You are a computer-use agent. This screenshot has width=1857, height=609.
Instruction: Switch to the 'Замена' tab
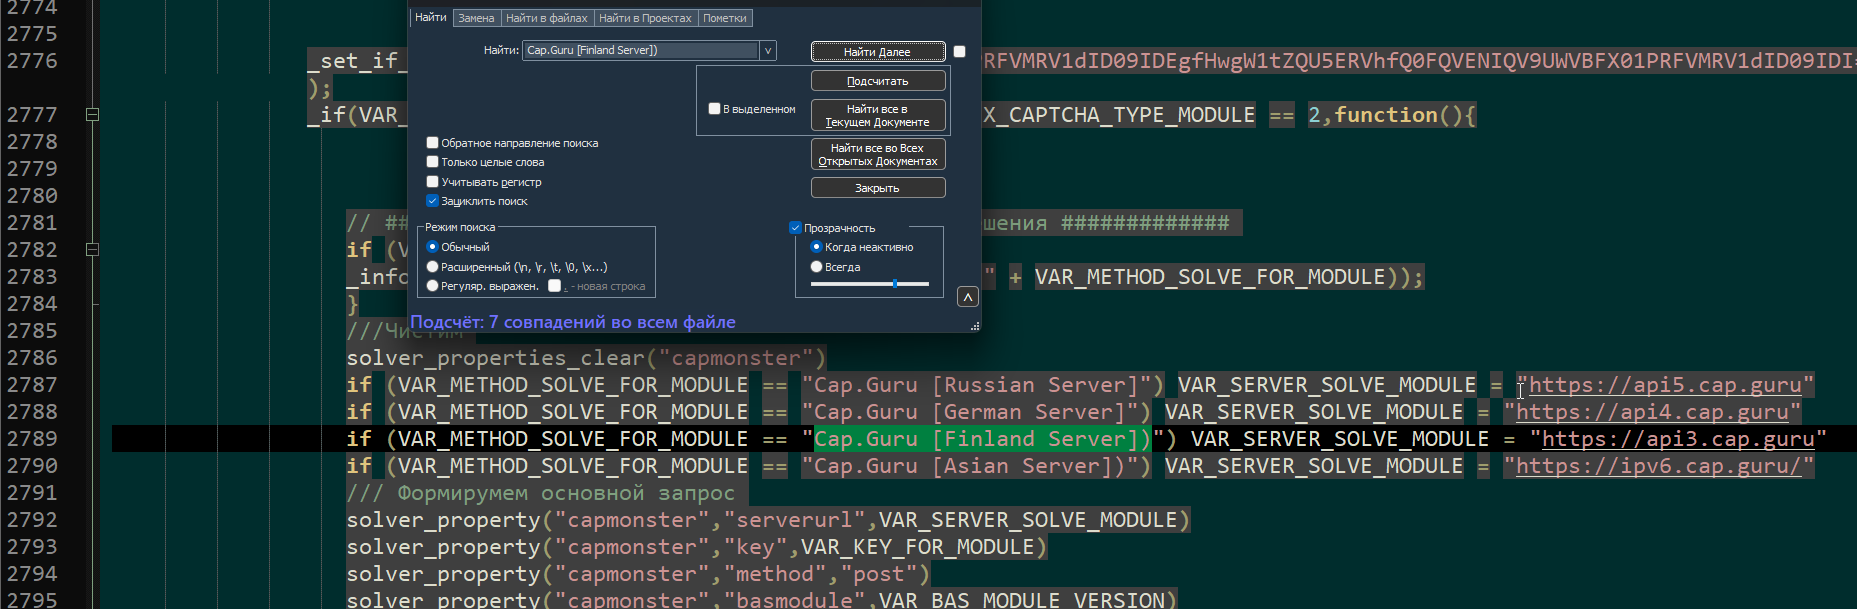pos(476,18)
